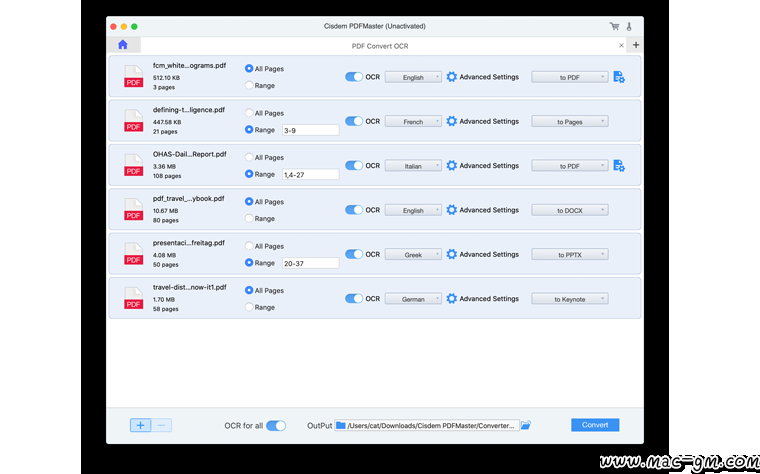
Task: Open Advanced Settings gear for travel-dist...now-it1.pdf
Action: (x=451, y=299)
